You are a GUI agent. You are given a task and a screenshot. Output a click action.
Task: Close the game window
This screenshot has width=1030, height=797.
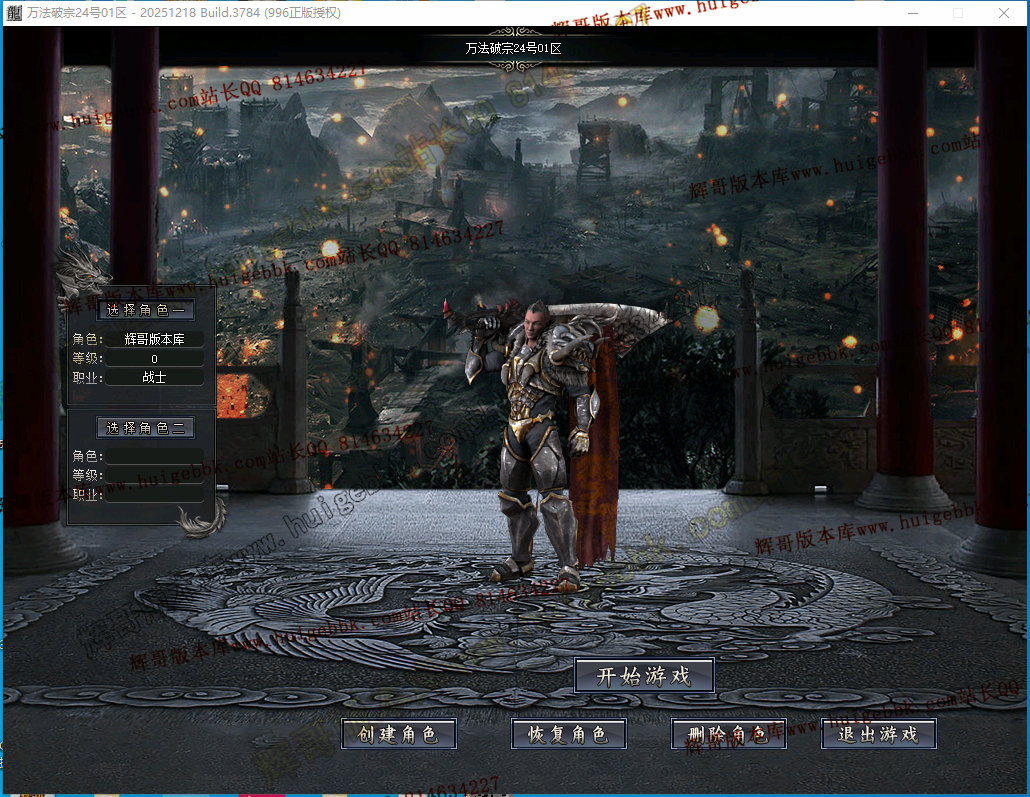pyautogui.click(x=1004, y=13)
